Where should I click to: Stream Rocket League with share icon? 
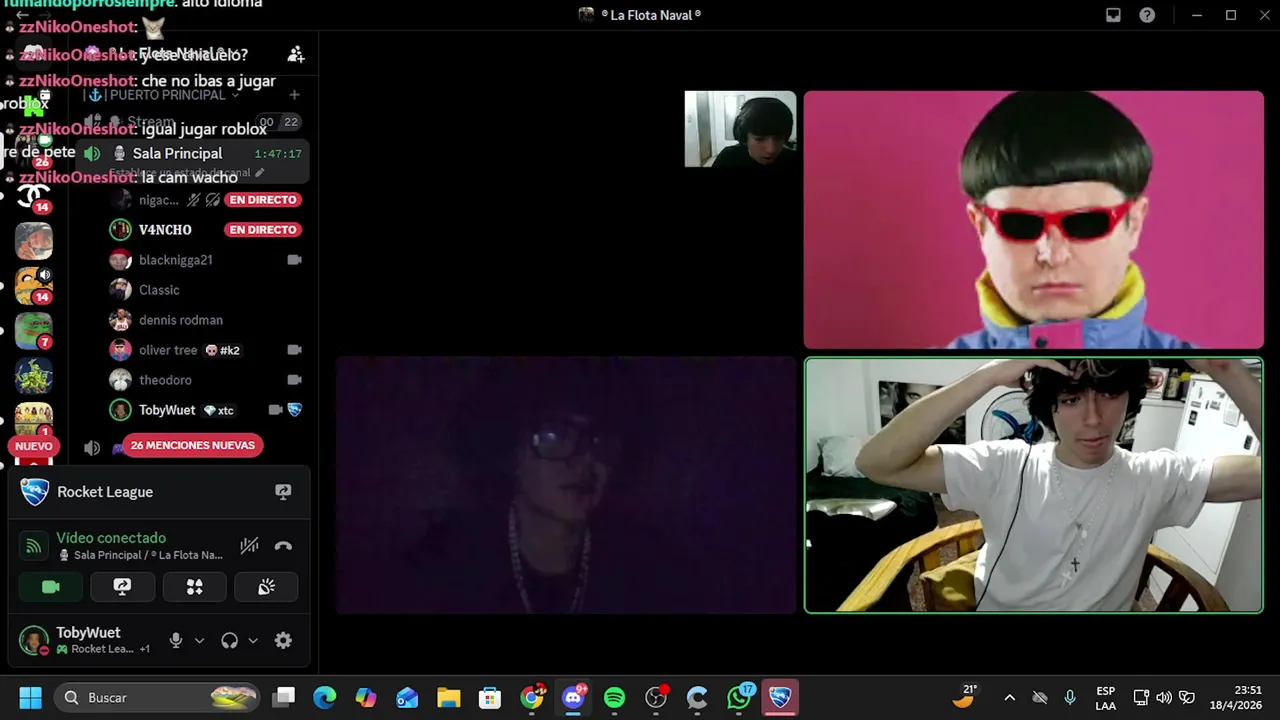283,492
